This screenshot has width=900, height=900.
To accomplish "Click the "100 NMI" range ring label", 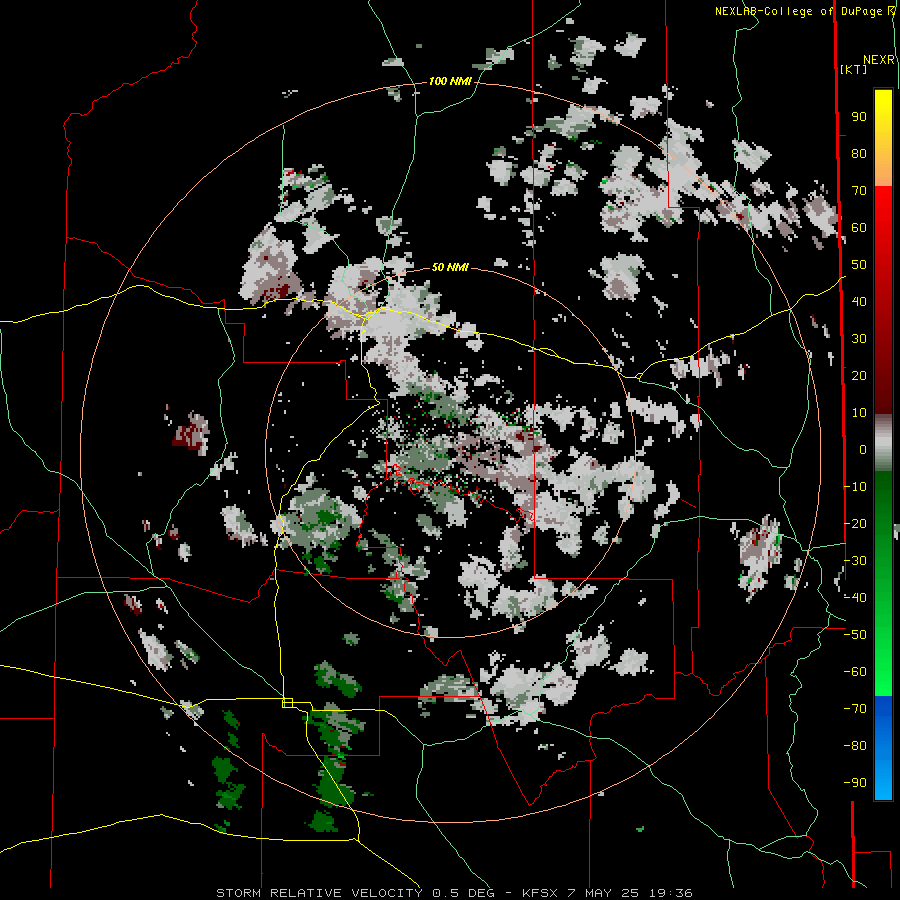I will tap(450, 82).
